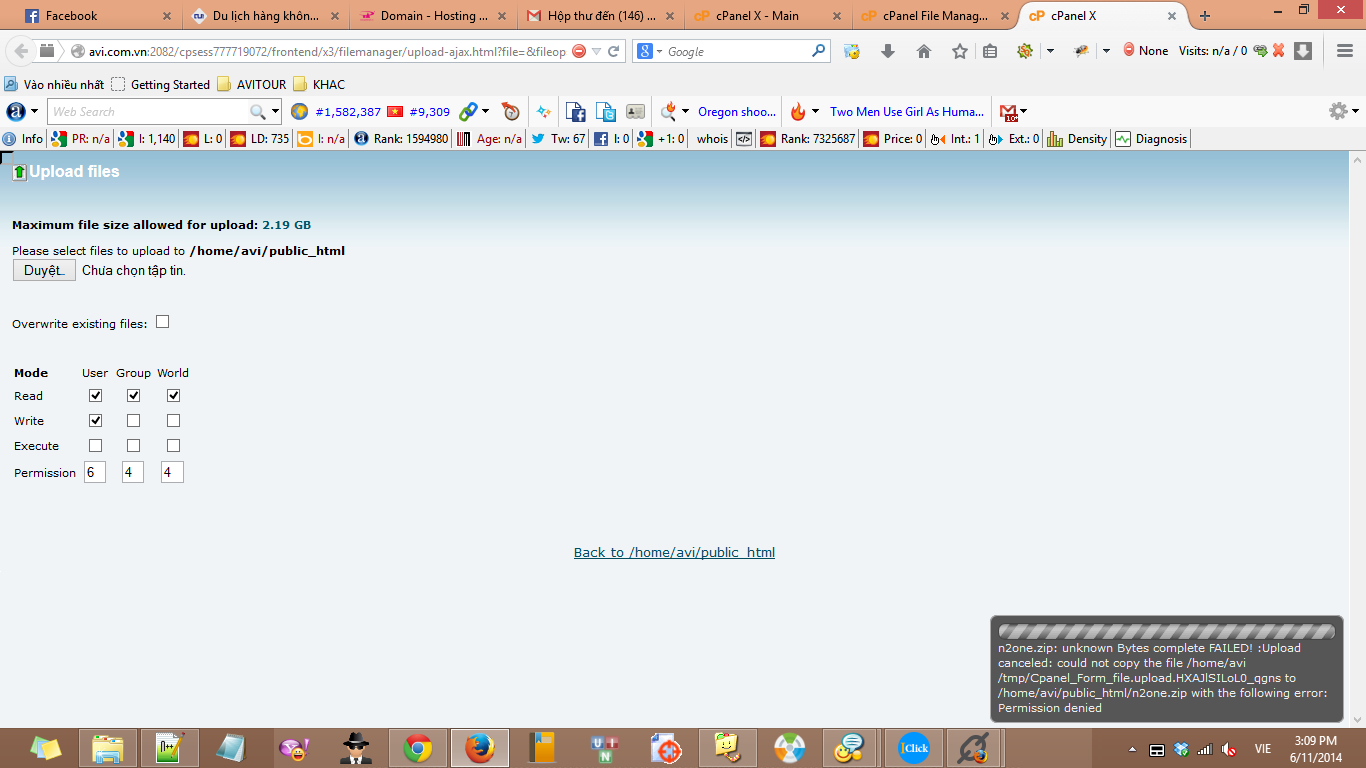Screen dimensions: 1366x768
Task: Open the whois lookup item
Action: 712,139
